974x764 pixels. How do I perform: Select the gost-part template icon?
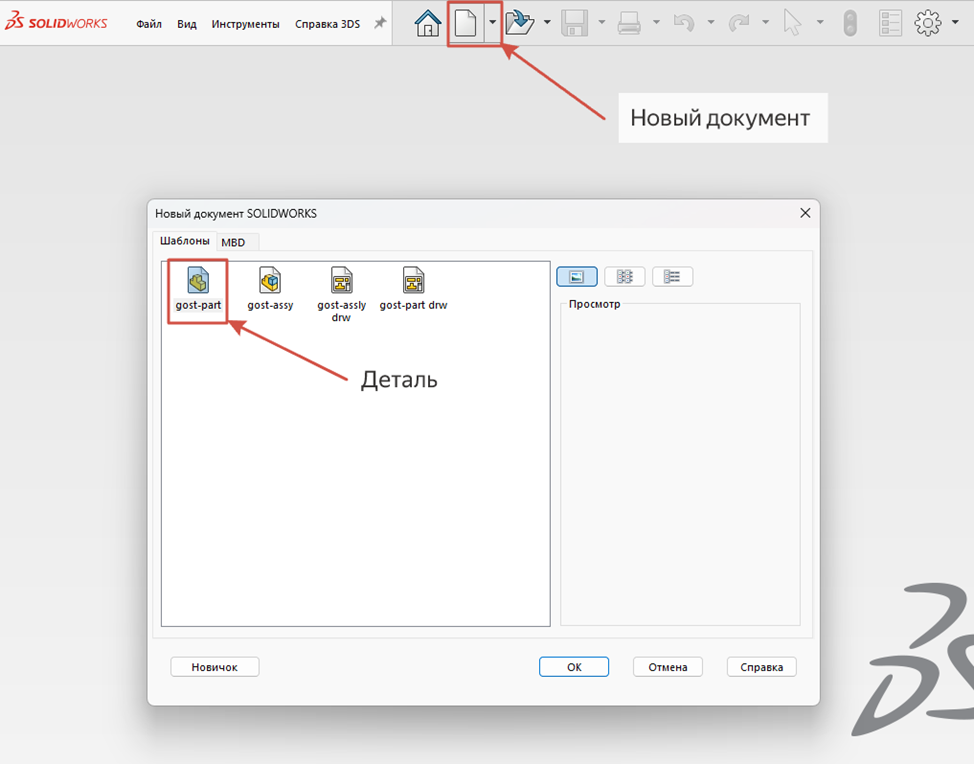[198, 289]
